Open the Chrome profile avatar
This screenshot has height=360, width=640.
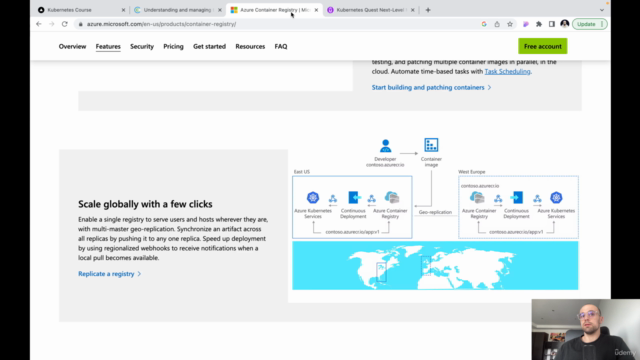click(x=565, y=24)
